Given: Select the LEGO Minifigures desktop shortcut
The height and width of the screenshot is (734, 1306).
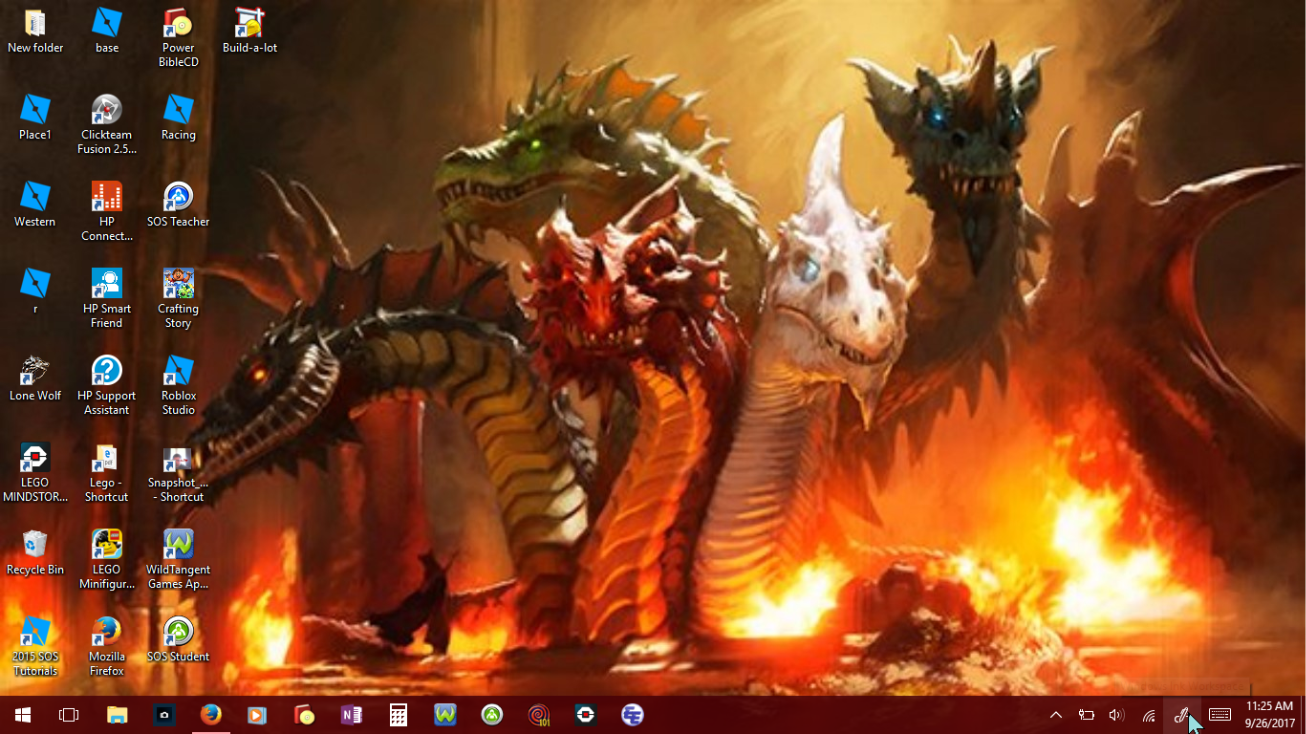Looking at the screenshot, I should (x=107, y=560).
